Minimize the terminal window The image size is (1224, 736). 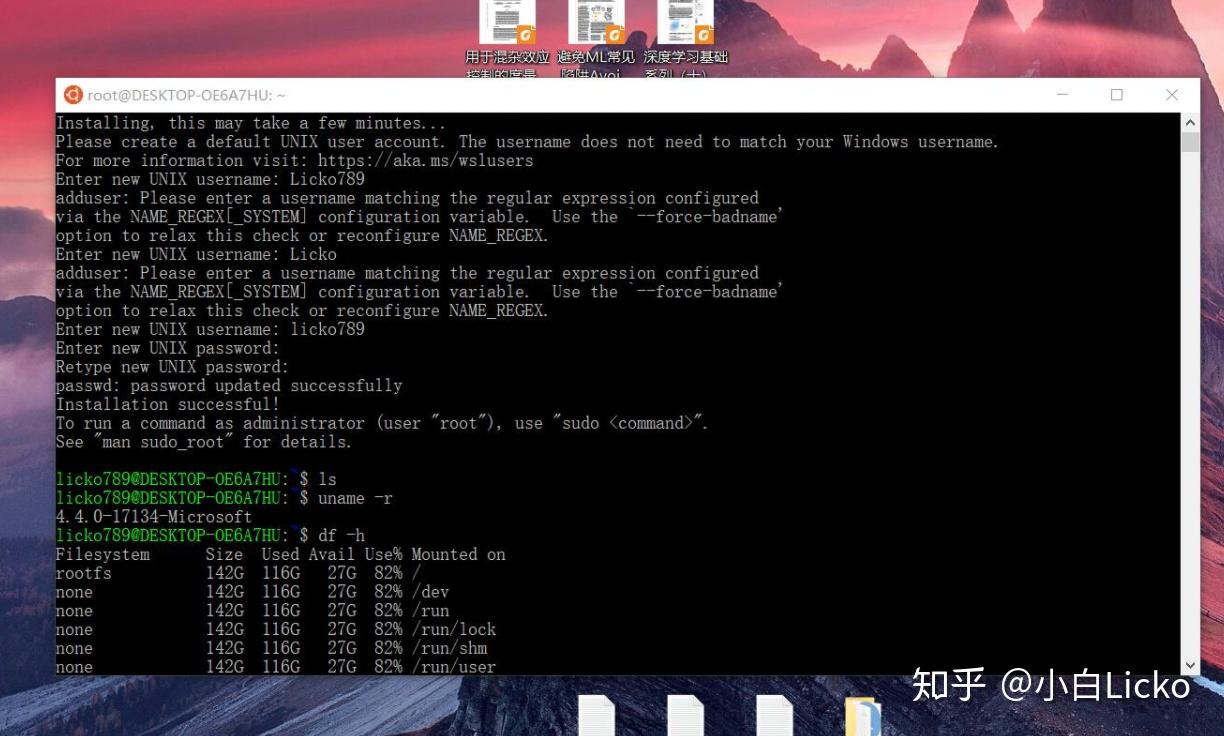tap(1062, 94)
